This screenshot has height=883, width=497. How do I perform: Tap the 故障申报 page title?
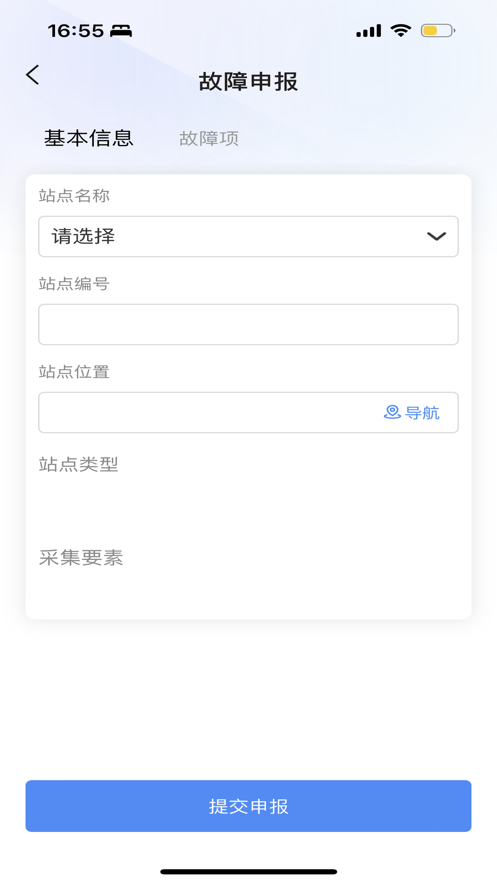(x=248, y=82)
